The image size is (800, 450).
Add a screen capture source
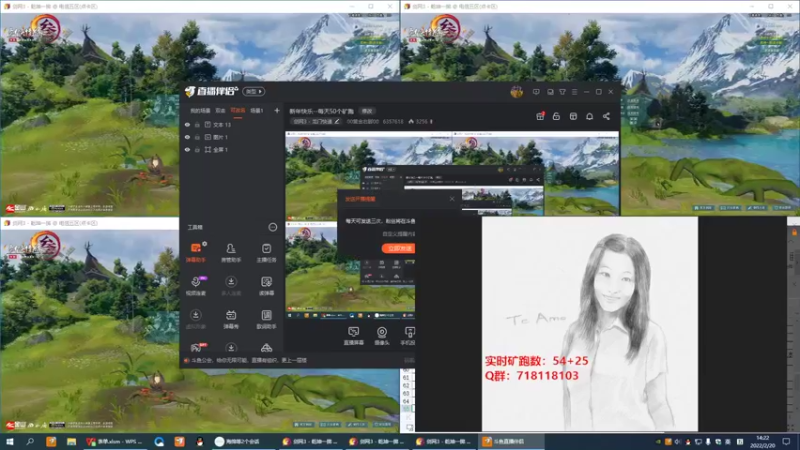click(x=354, y=336)
